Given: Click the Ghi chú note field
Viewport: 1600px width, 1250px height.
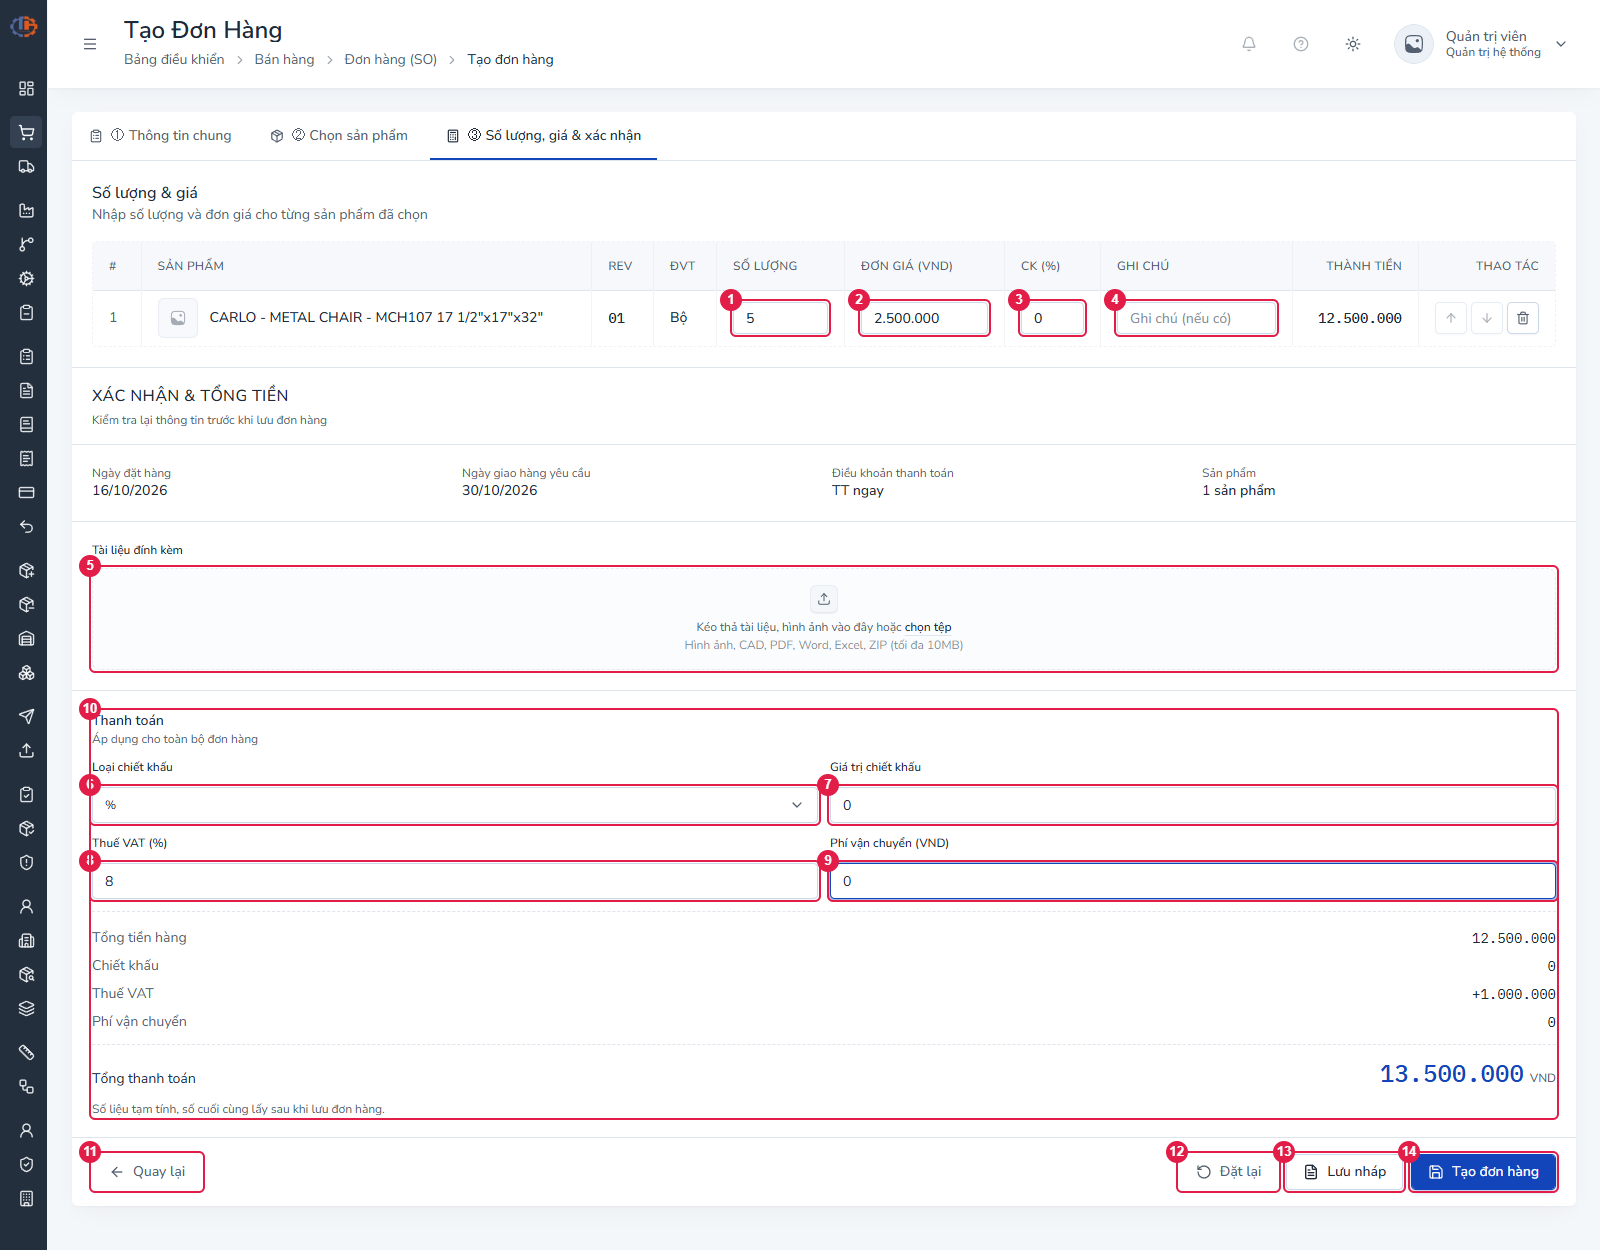Looking at the screenshot, I should (1196, 318).
